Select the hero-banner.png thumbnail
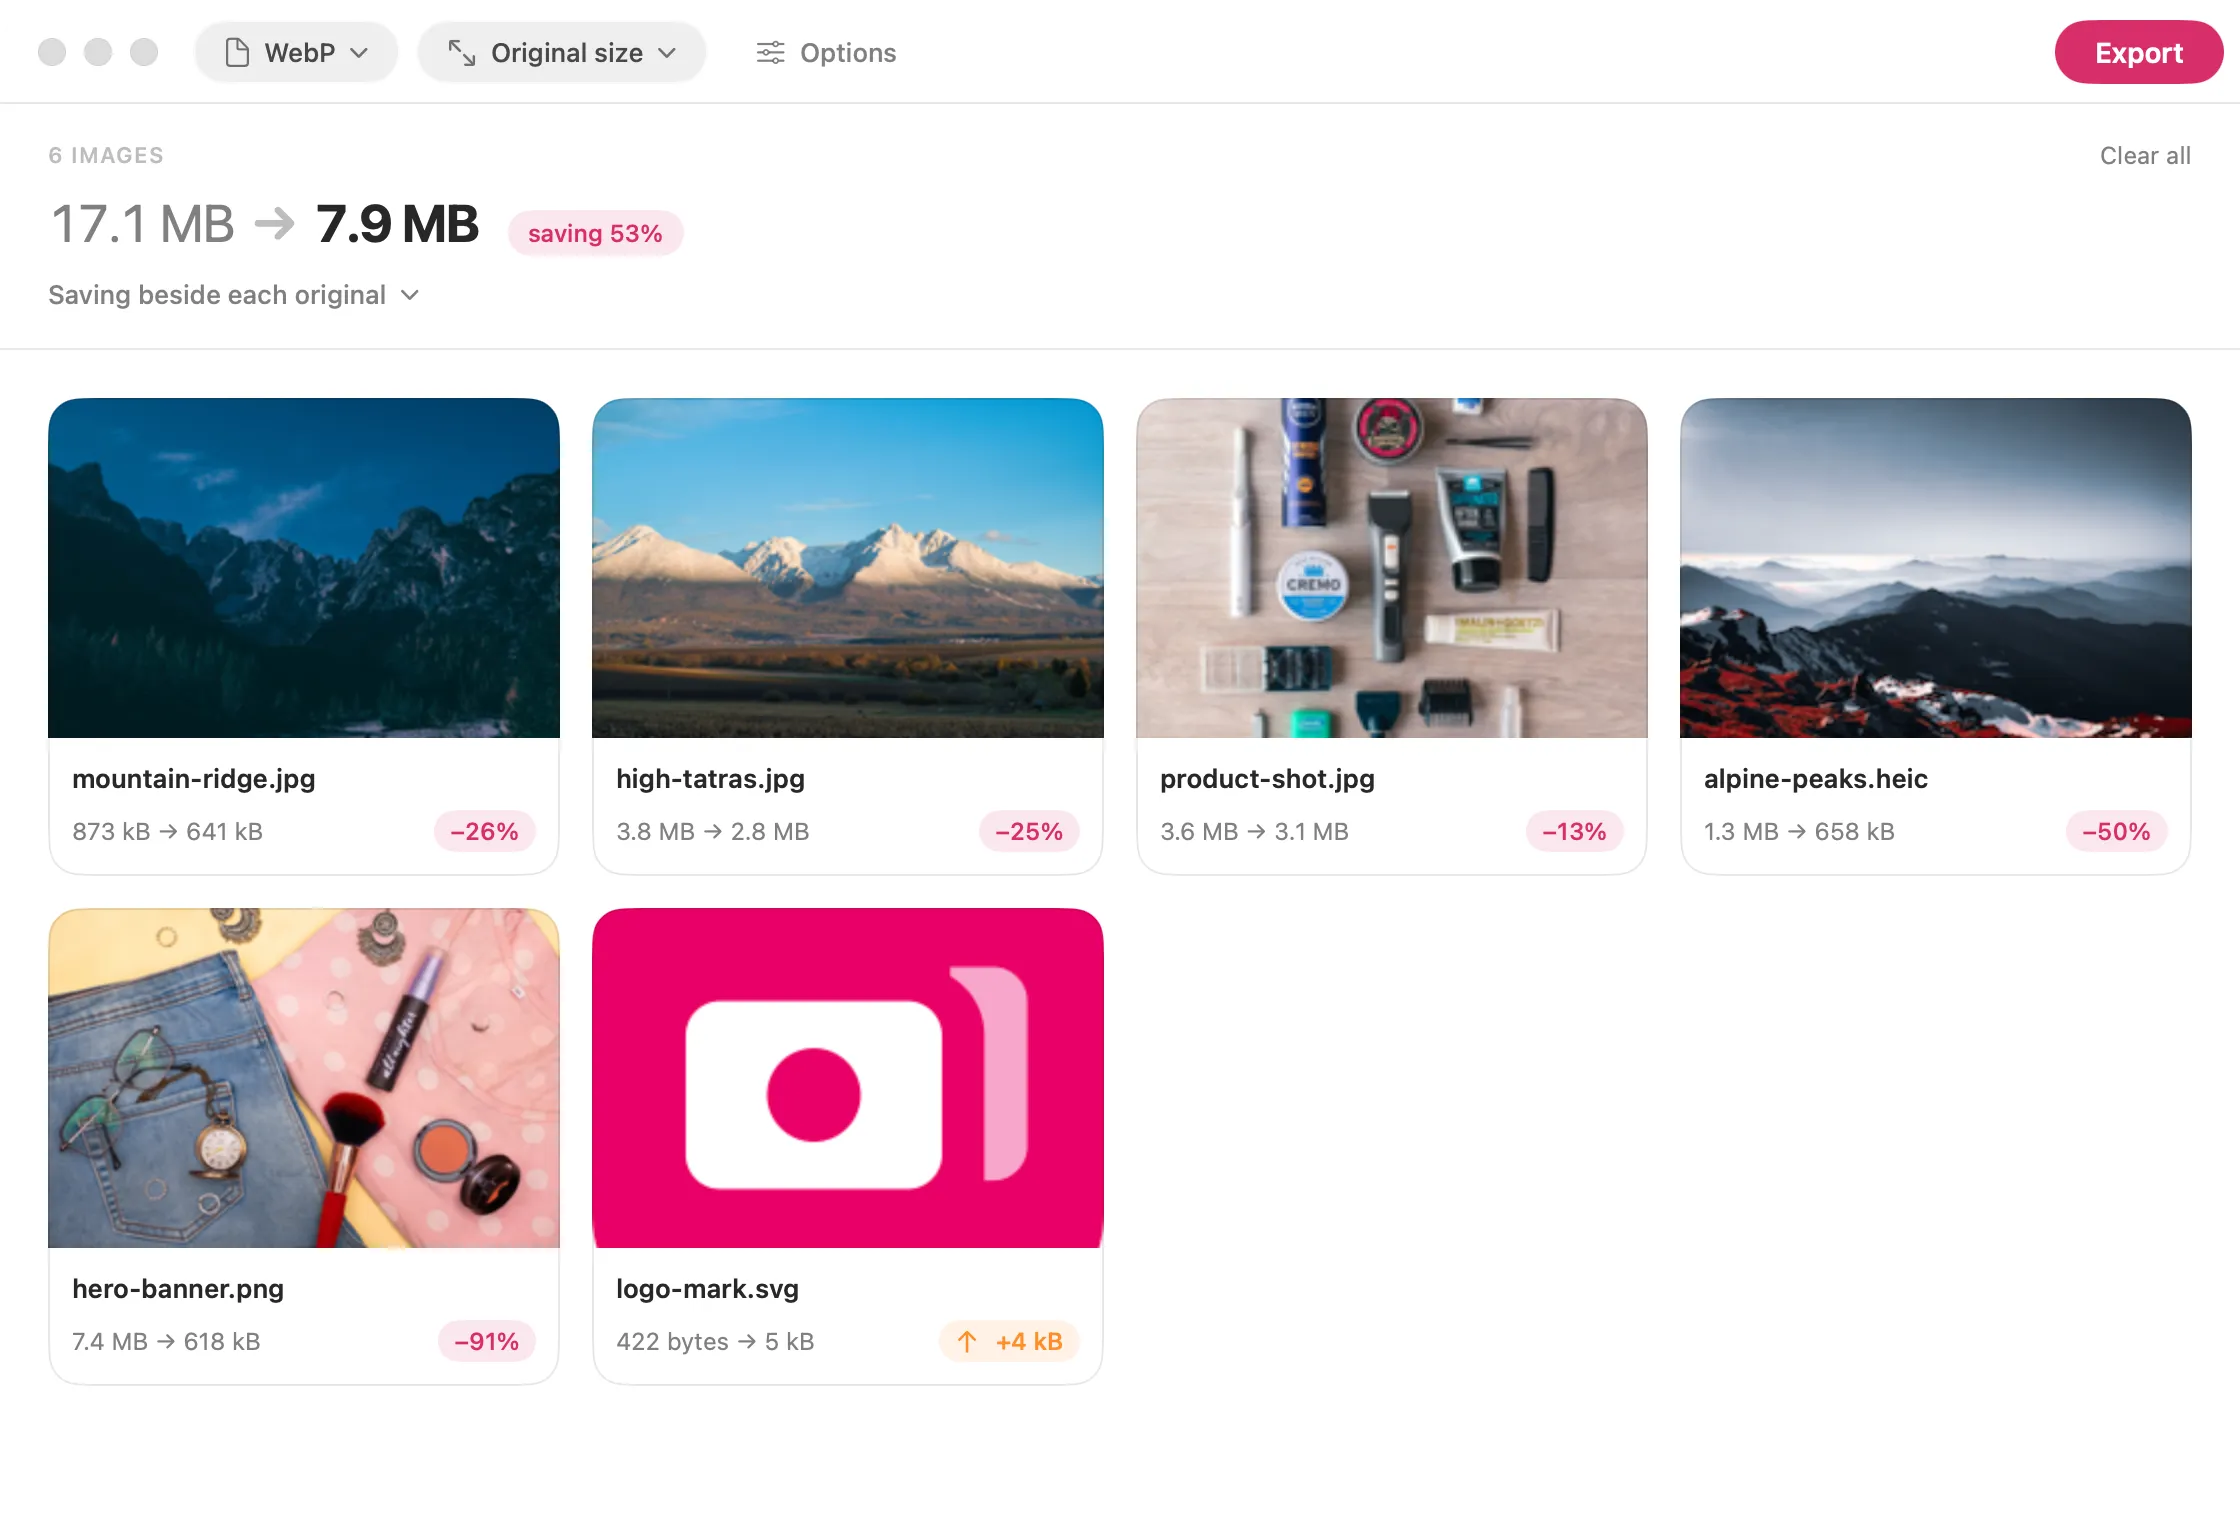Image resolution: width=2240 pixels, height=1520 pixels. click(304, 1078)
